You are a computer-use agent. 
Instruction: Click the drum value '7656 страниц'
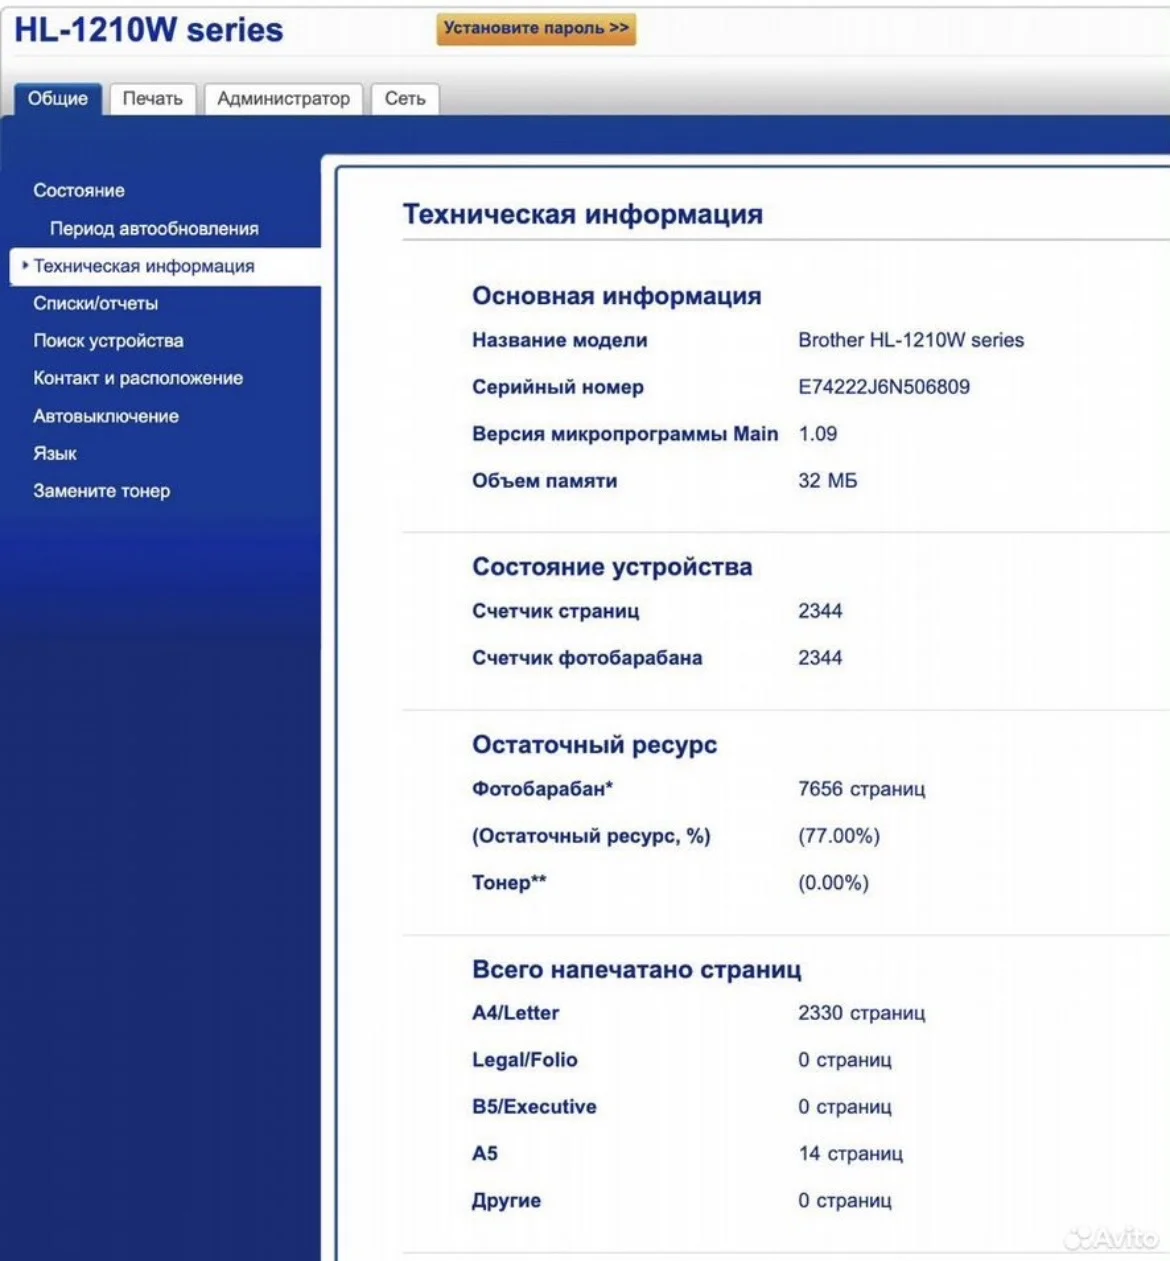click(x=862, y=789)
